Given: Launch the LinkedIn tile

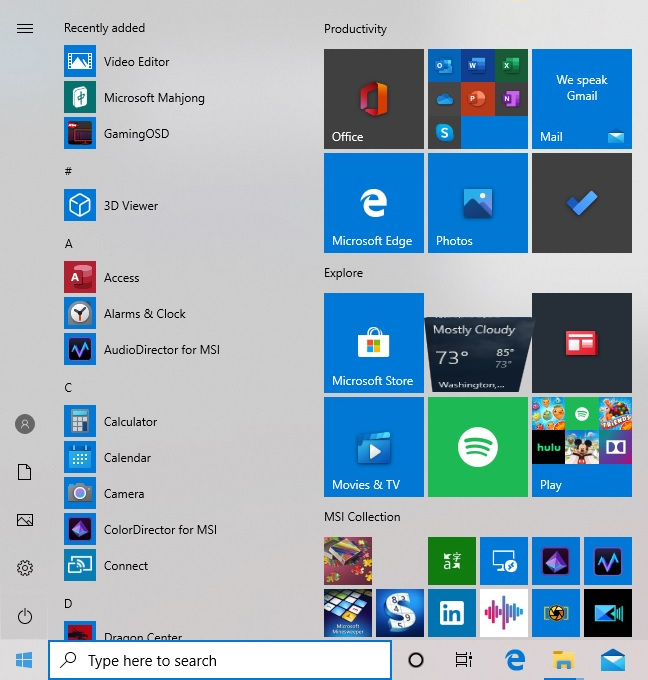Looking at the screenshot, I should [452, 613].
